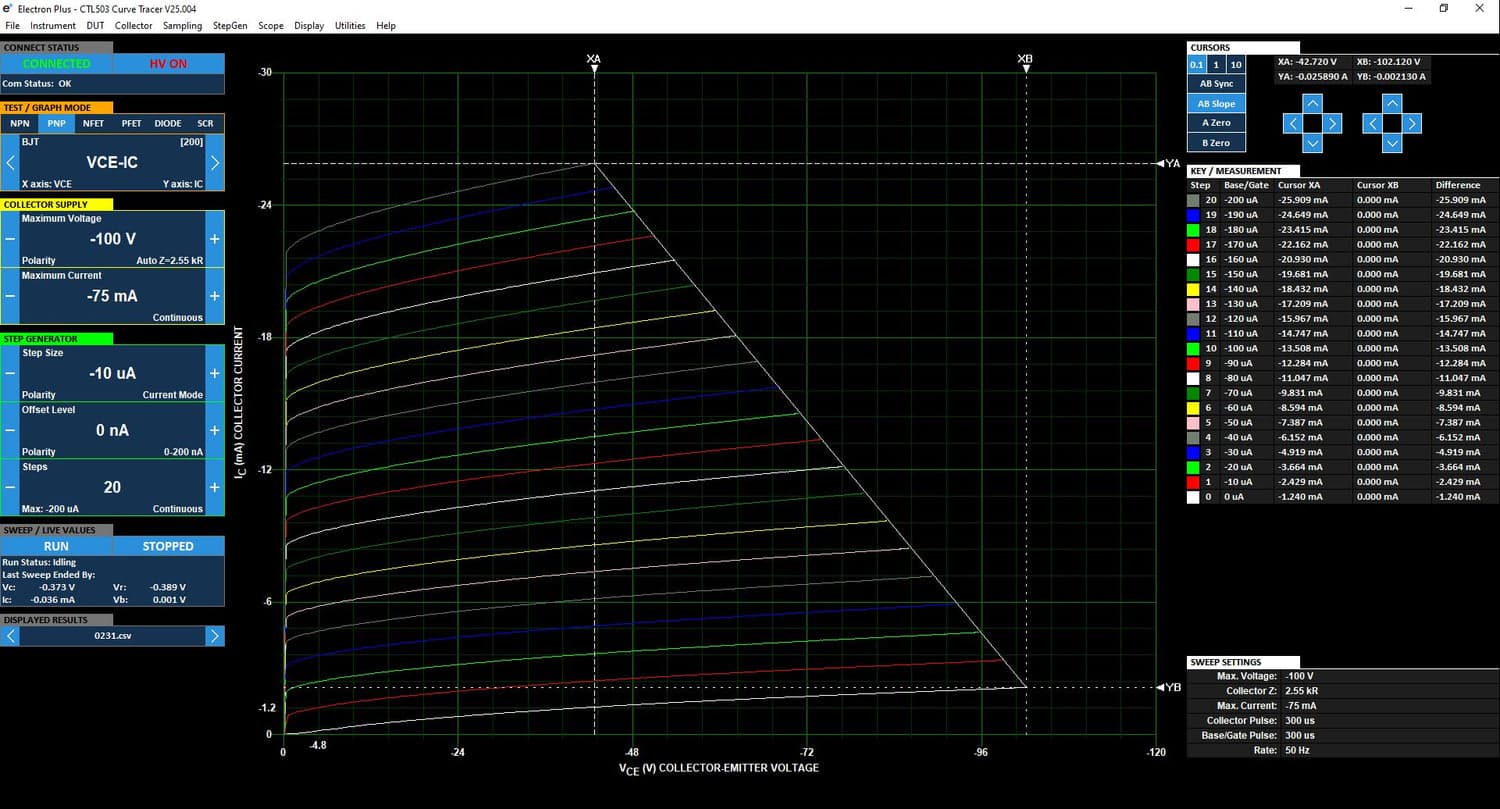
Task: Move cursor A down with arrow
Action: coord(1313,143)
